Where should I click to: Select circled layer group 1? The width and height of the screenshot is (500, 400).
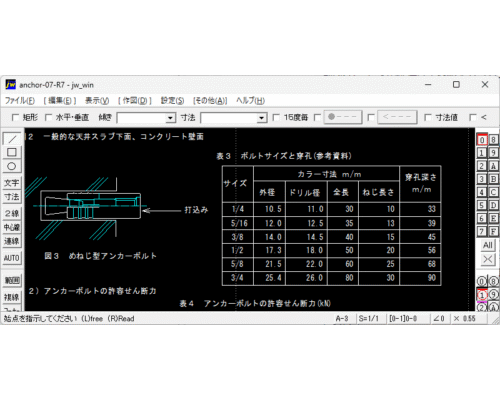point(482,295)
